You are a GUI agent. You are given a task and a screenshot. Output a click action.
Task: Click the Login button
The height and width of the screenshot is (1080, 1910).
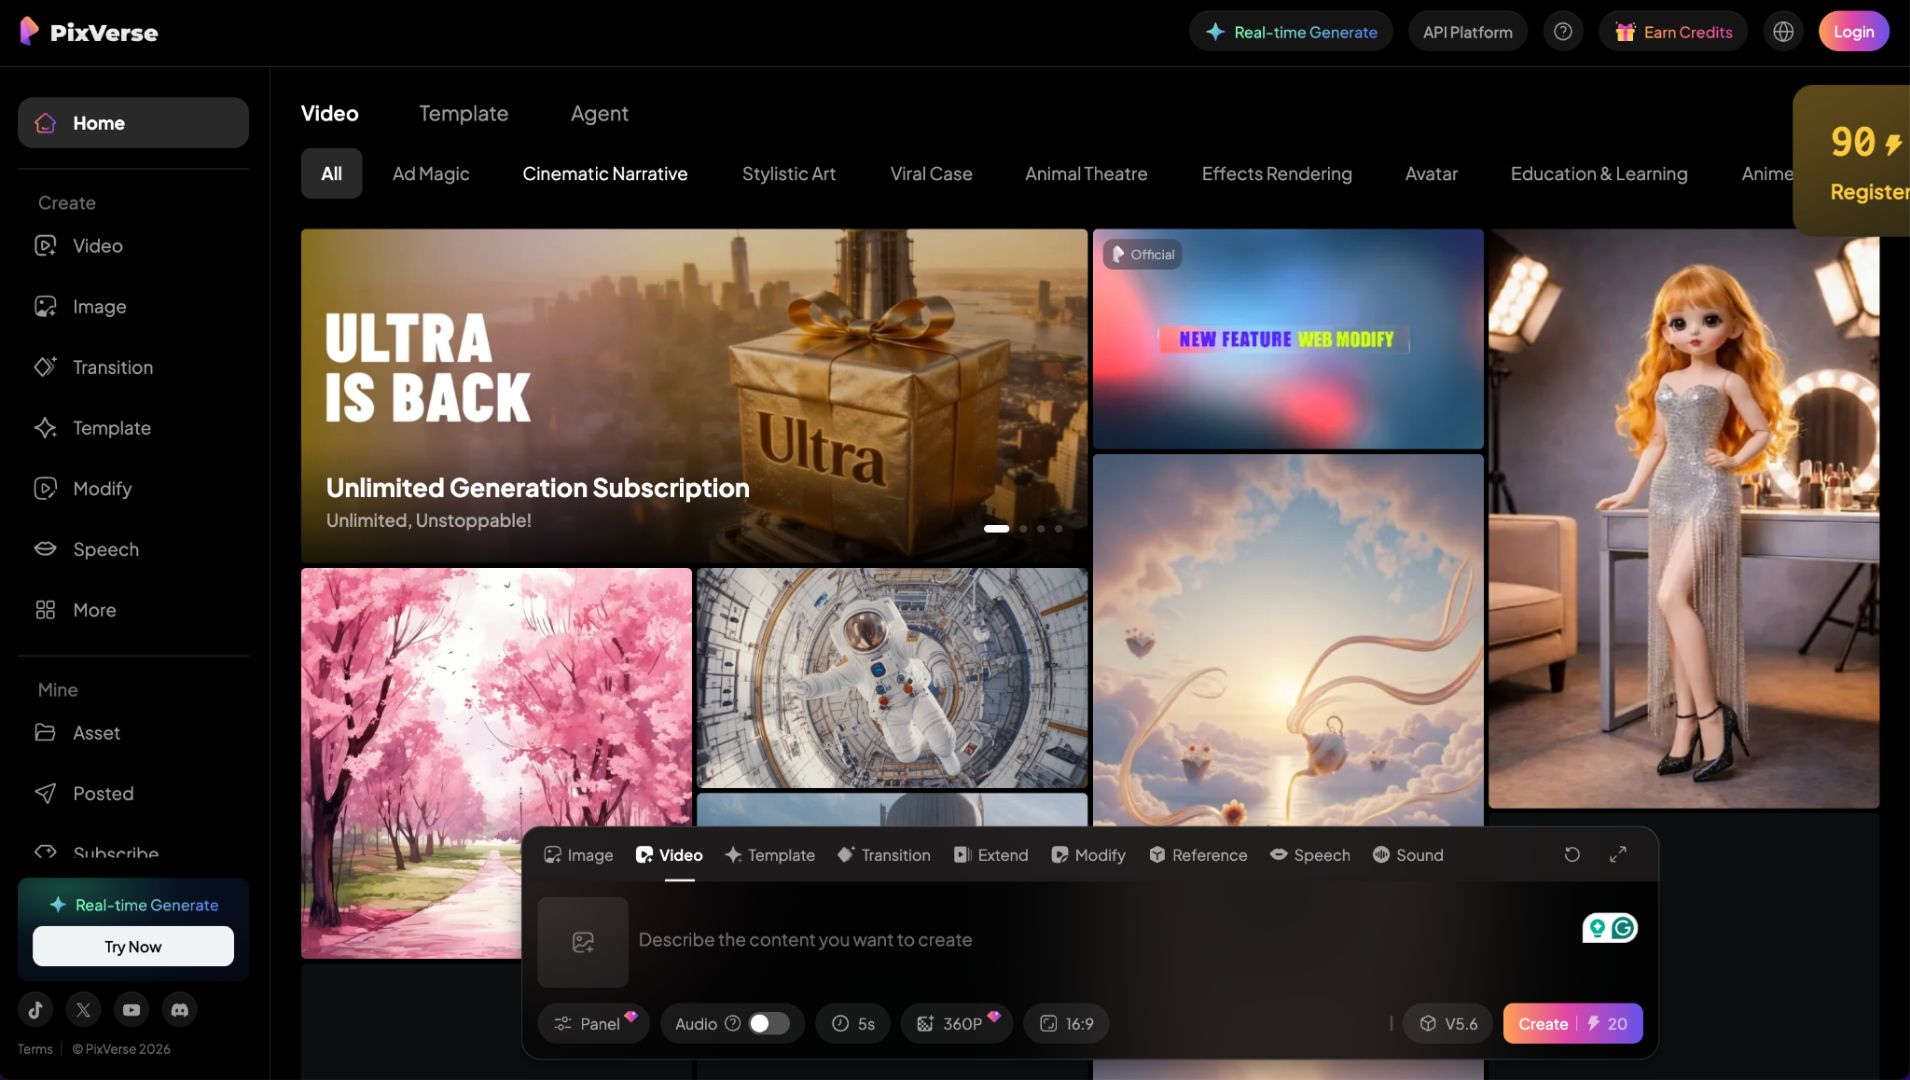click(x=1853, y=32)
